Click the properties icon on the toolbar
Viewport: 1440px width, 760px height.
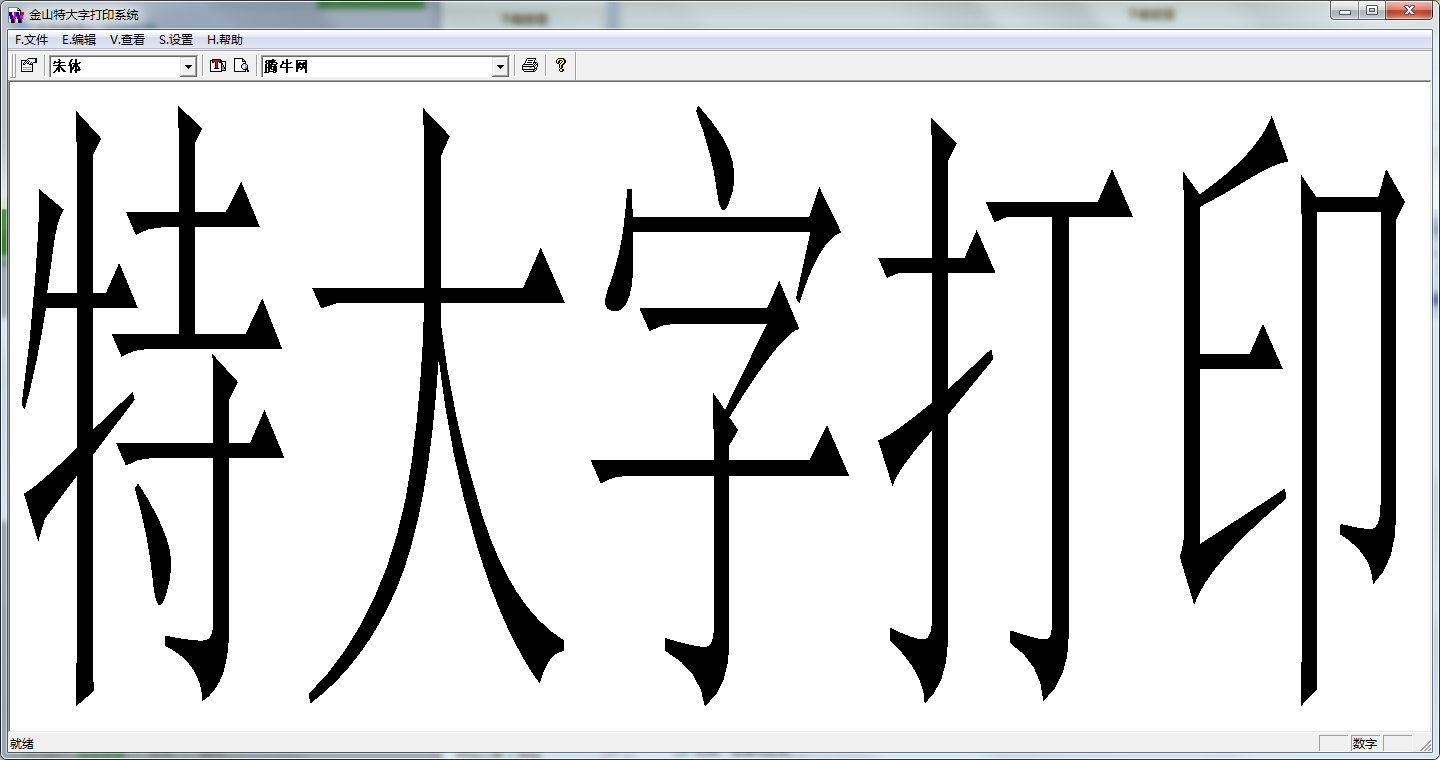[x=28, y=66]
